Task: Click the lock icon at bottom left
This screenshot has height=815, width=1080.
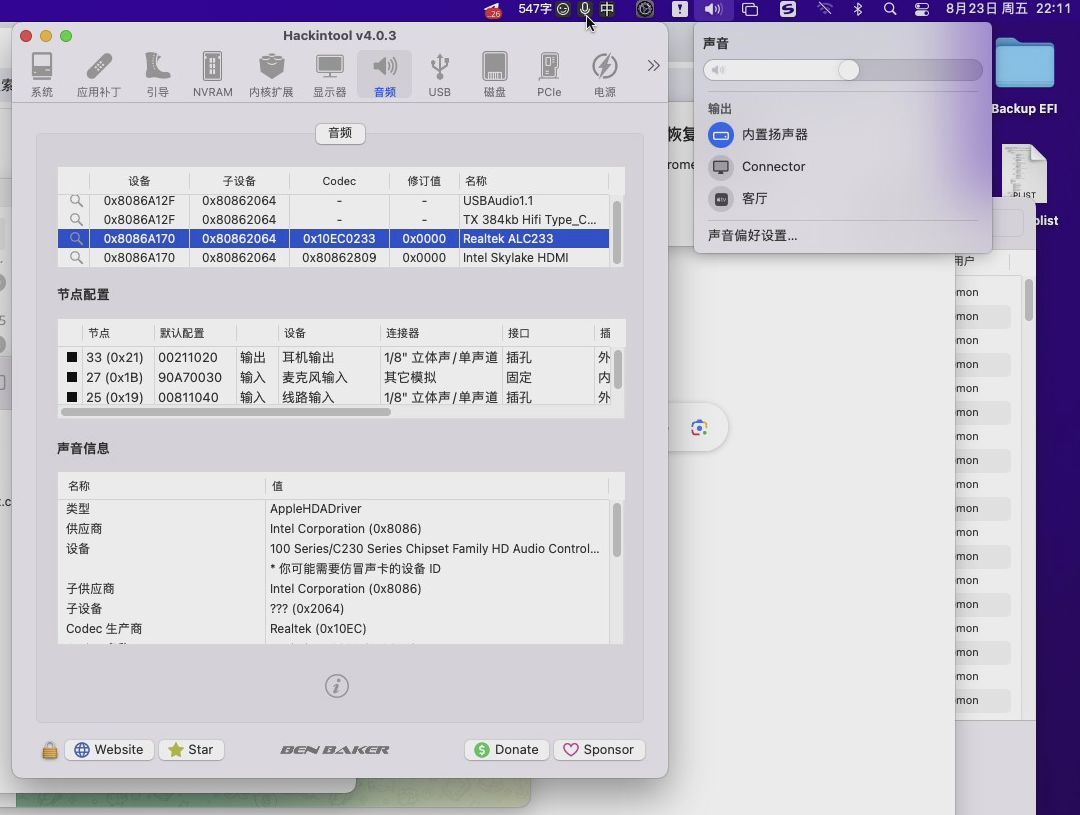Action: (x=50, y=750)
